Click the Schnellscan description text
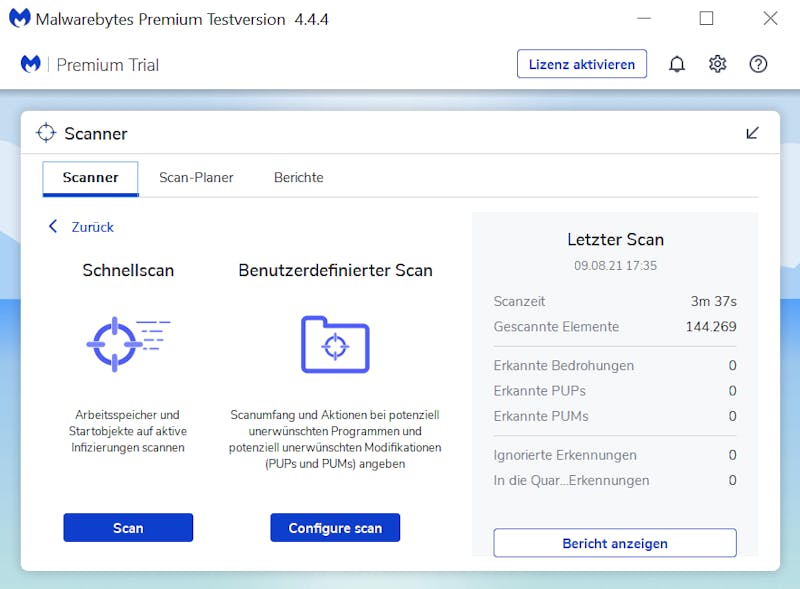This screenshot has width=800, height=589. click(128, 431)
